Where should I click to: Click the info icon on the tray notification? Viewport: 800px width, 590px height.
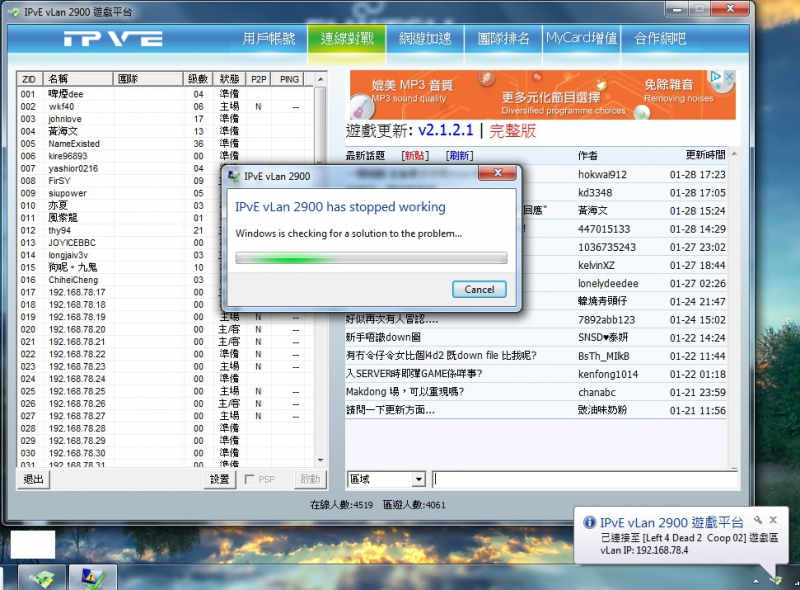590,521
